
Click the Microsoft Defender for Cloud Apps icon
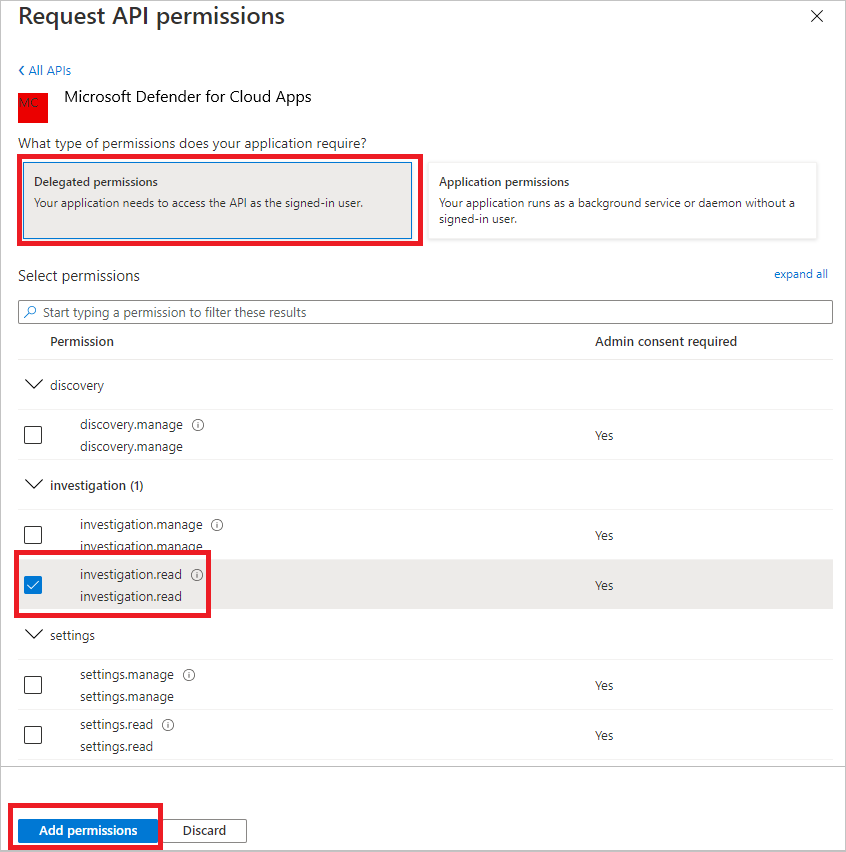pyautogui.click(x=33, y=107)
